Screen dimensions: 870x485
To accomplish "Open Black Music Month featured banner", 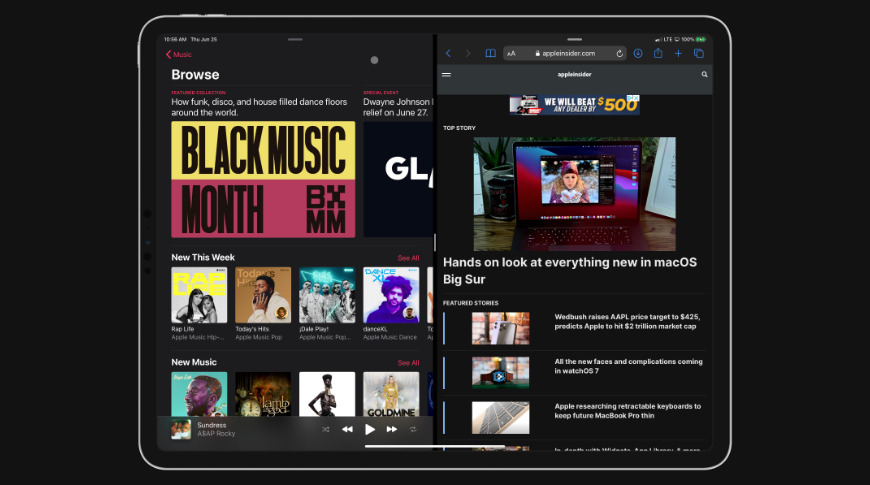I will pyautogui.click(x=263, y=179).
